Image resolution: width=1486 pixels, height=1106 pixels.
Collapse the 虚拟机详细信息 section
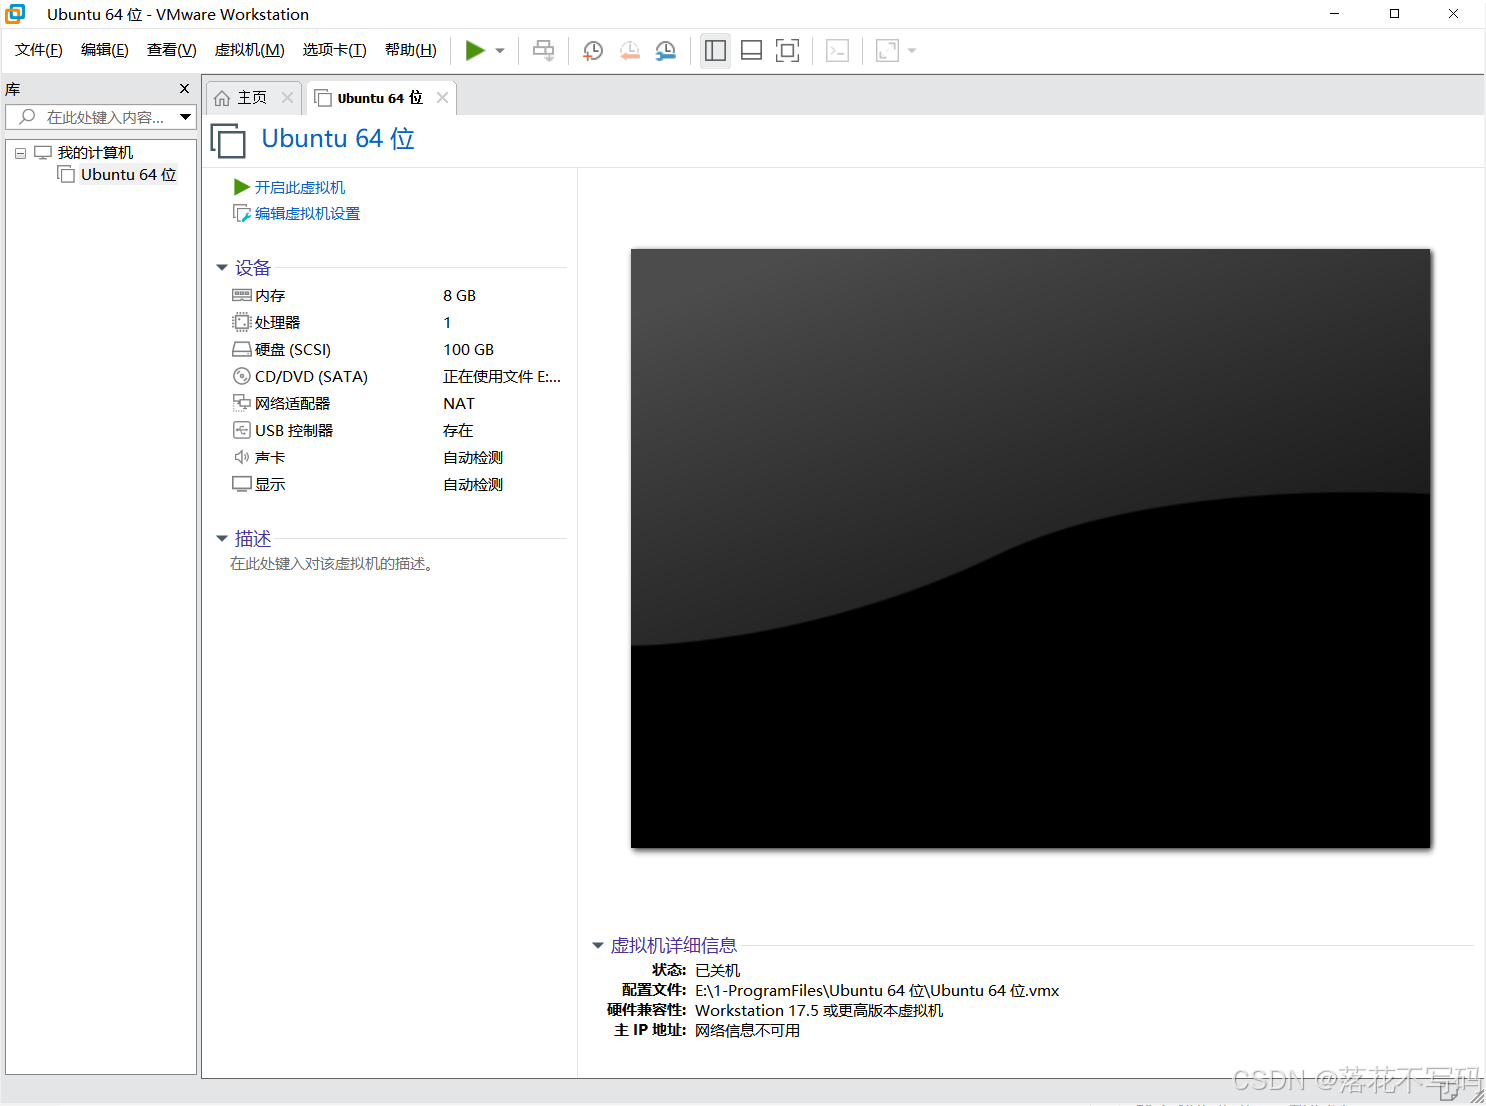click(598, 945)
